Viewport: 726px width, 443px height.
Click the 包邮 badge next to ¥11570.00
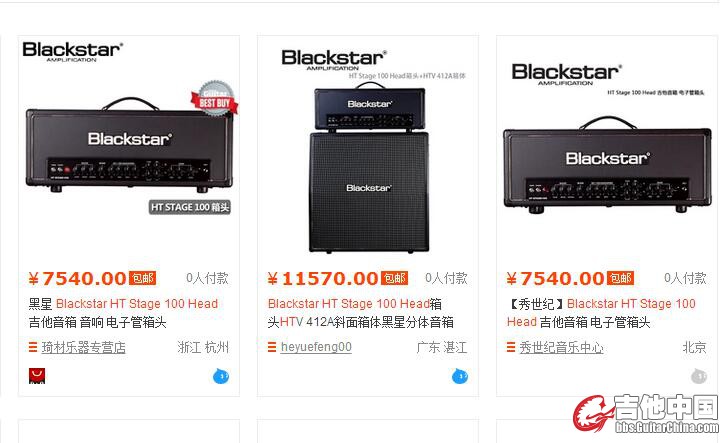[394, 278]
